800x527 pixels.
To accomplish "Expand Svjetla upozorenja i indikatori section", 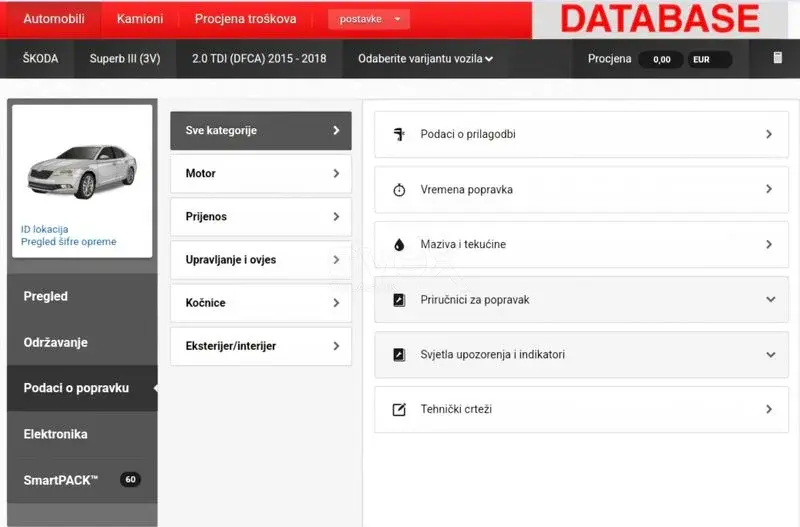I will click(x=771, y=355).
